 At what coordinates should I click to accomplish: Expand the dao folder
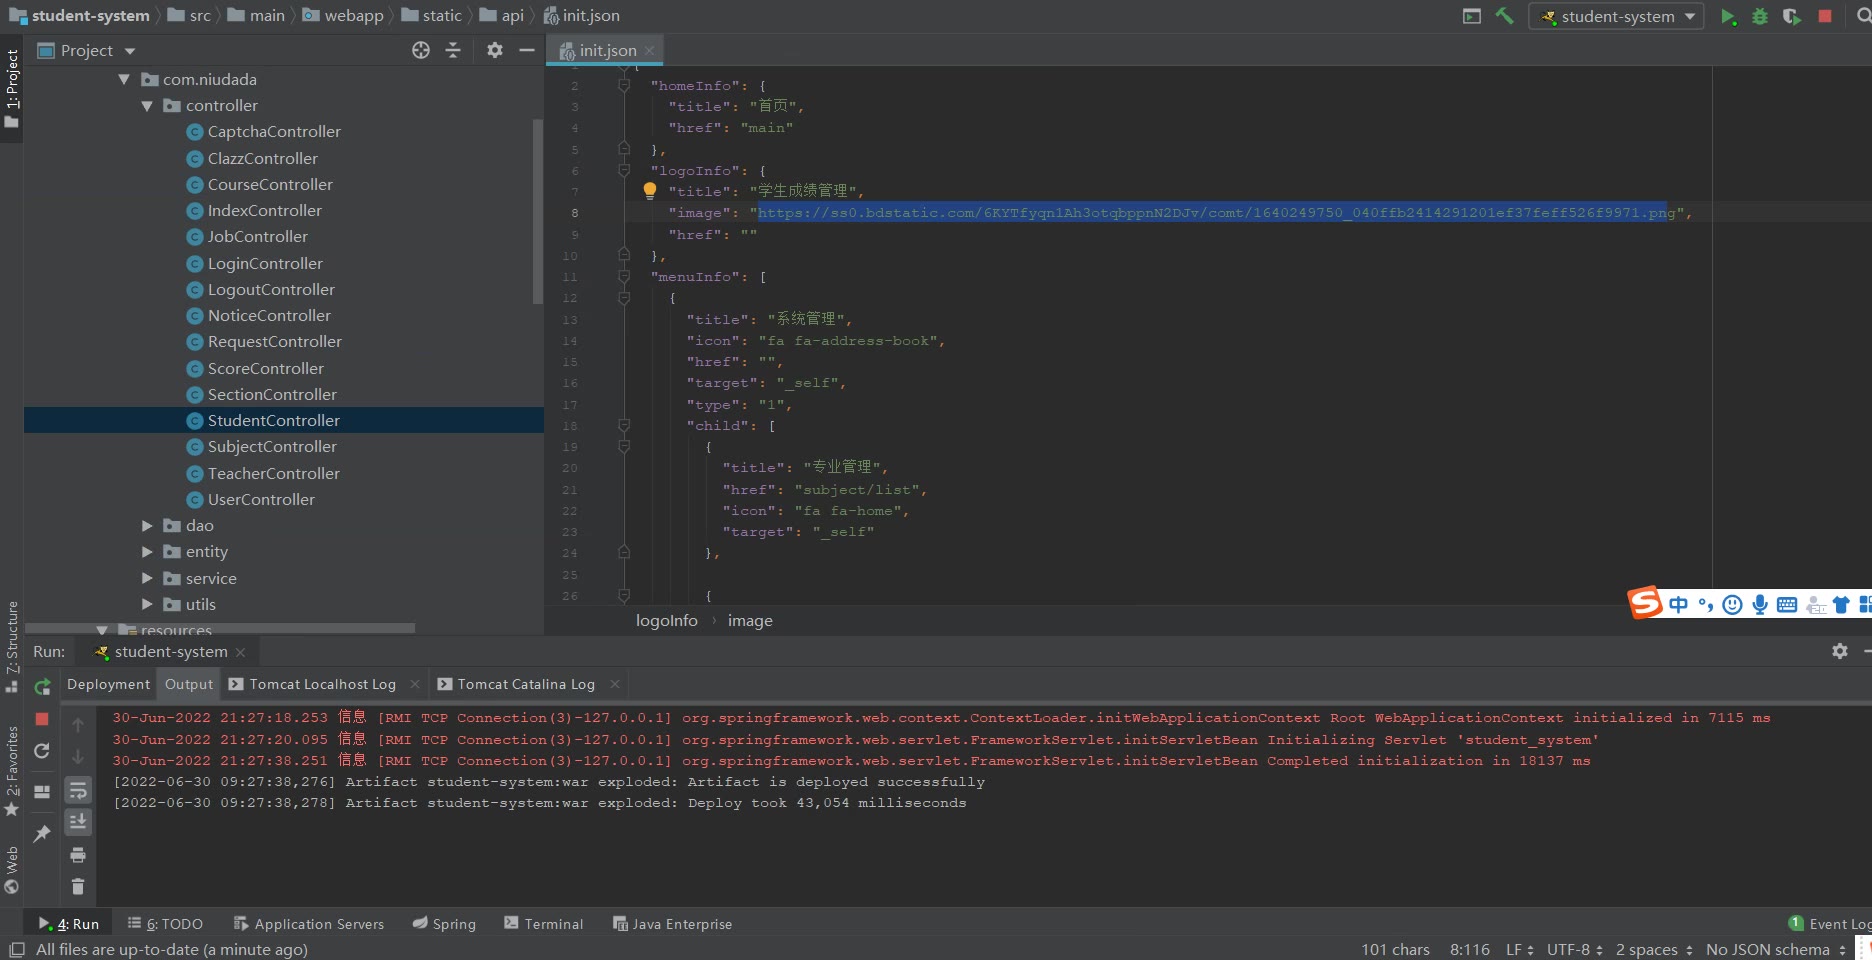click(147, 525)
